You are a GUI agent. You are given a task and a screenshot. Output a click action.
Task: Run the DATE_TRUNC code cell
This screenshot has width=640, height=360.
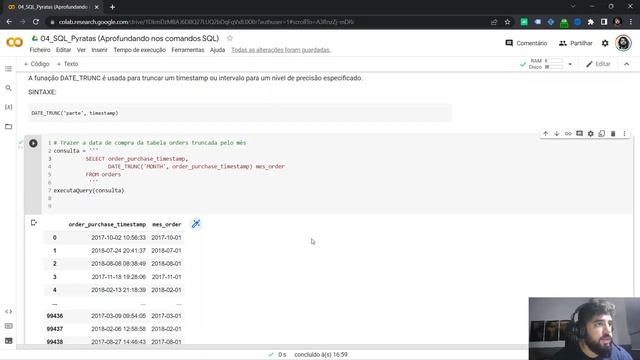point(33,143)
